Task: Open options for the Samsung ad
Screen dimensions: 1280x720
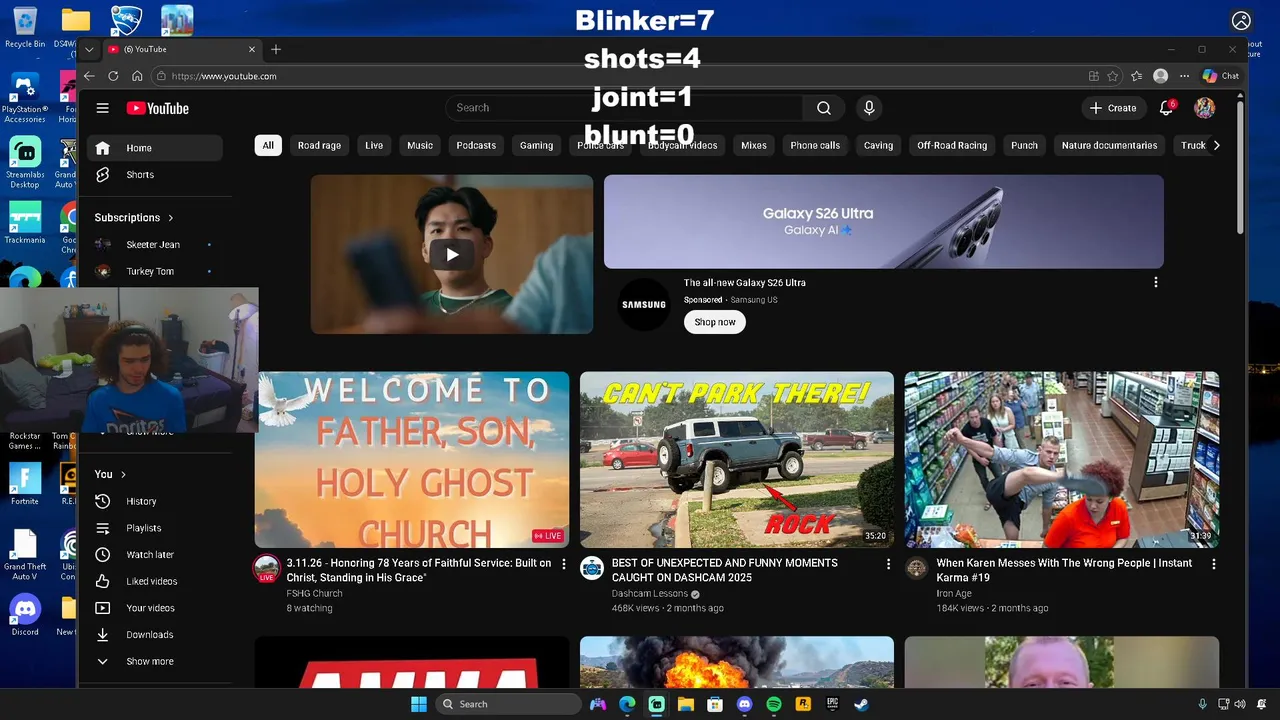Action: 1156,283
